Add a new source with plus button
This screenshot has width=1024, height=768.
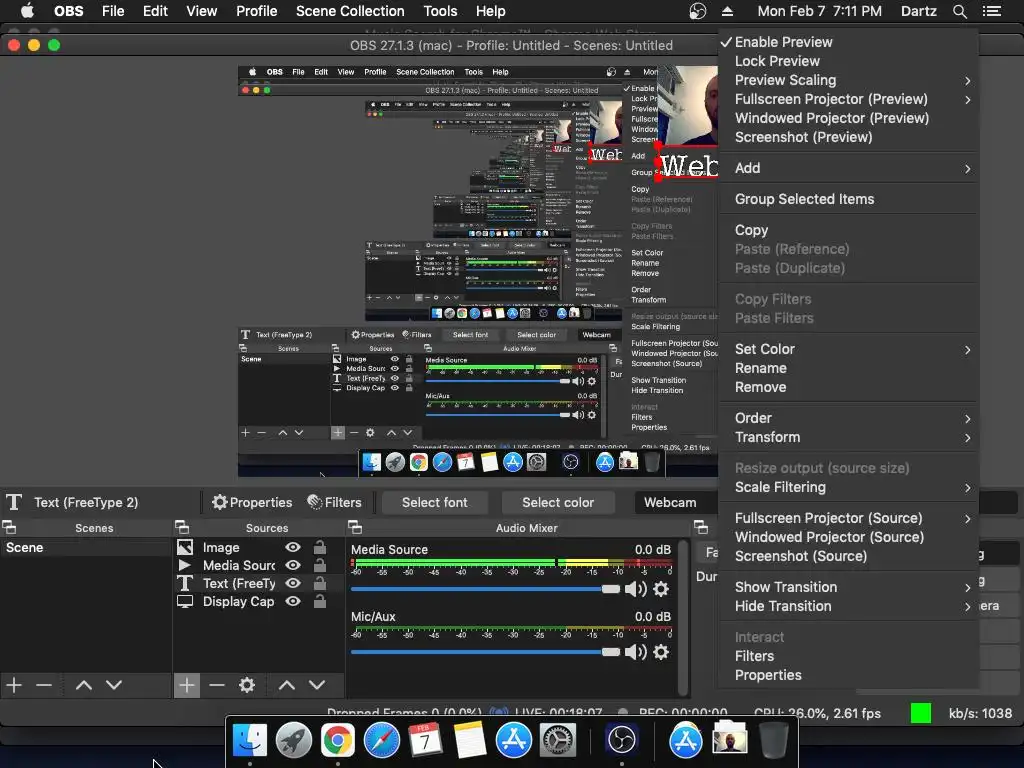coord(187,685)
